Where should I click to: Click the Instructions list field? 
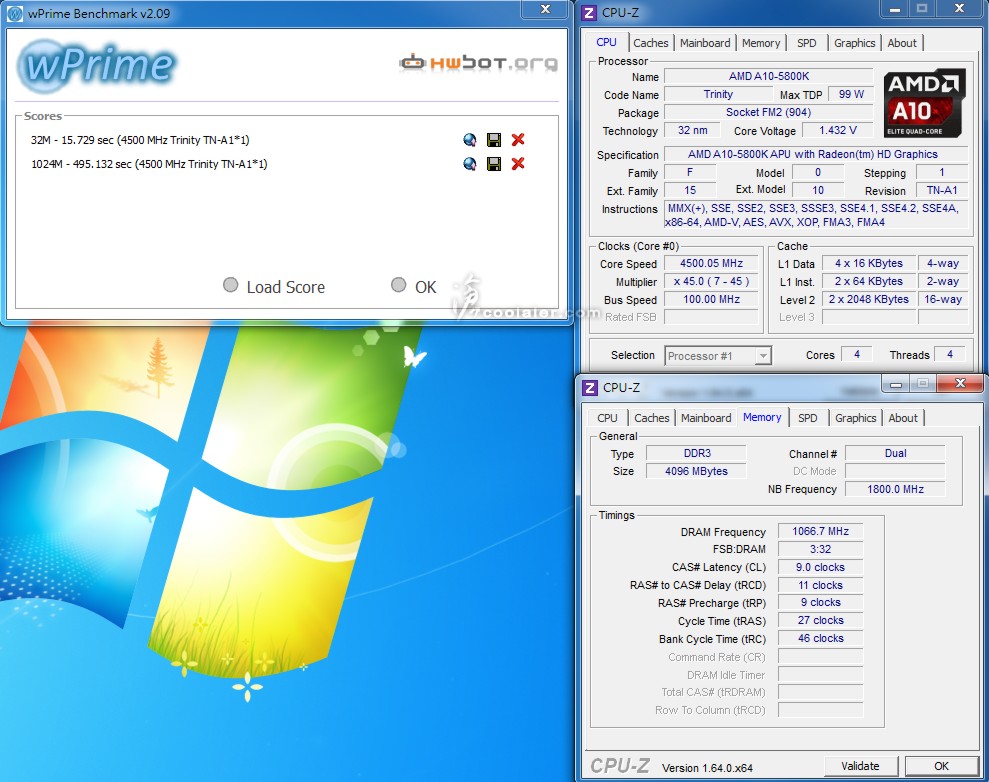pyautogui.click(x=816, y=215)
